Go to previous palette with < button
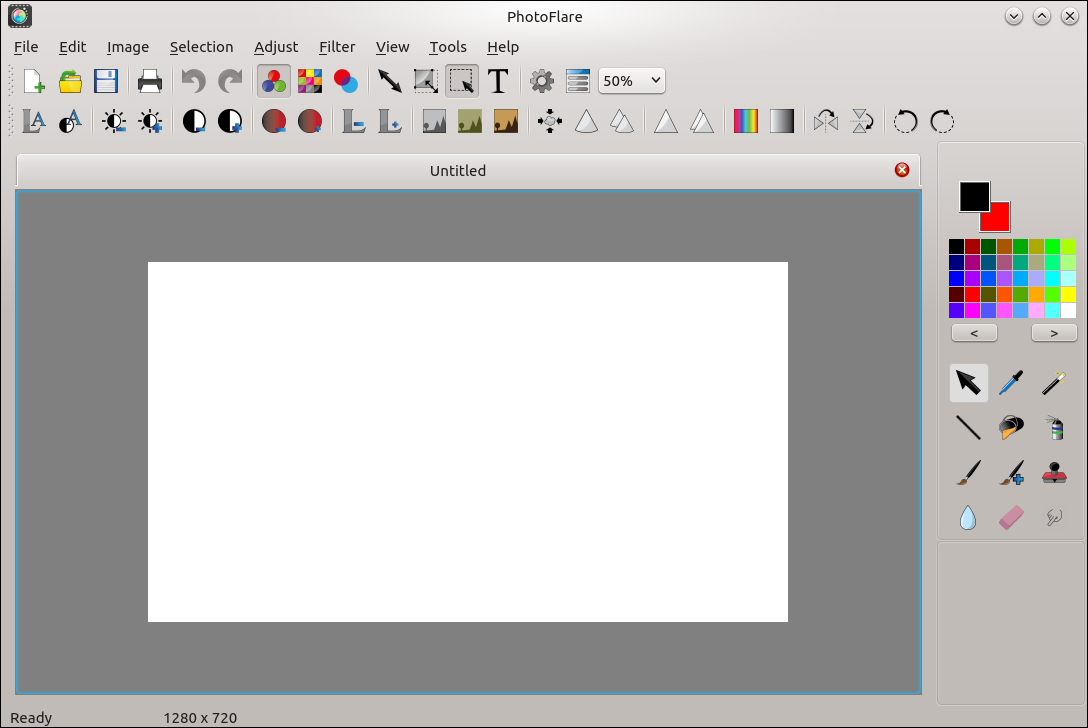 click(x=973, y=333)
